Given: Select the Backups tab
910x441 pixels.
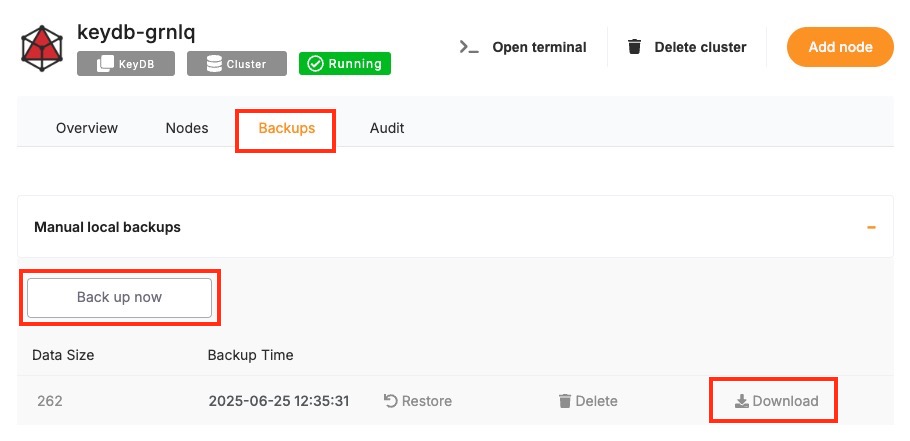Looking at the screenshot, I should (x=286, y=128).
